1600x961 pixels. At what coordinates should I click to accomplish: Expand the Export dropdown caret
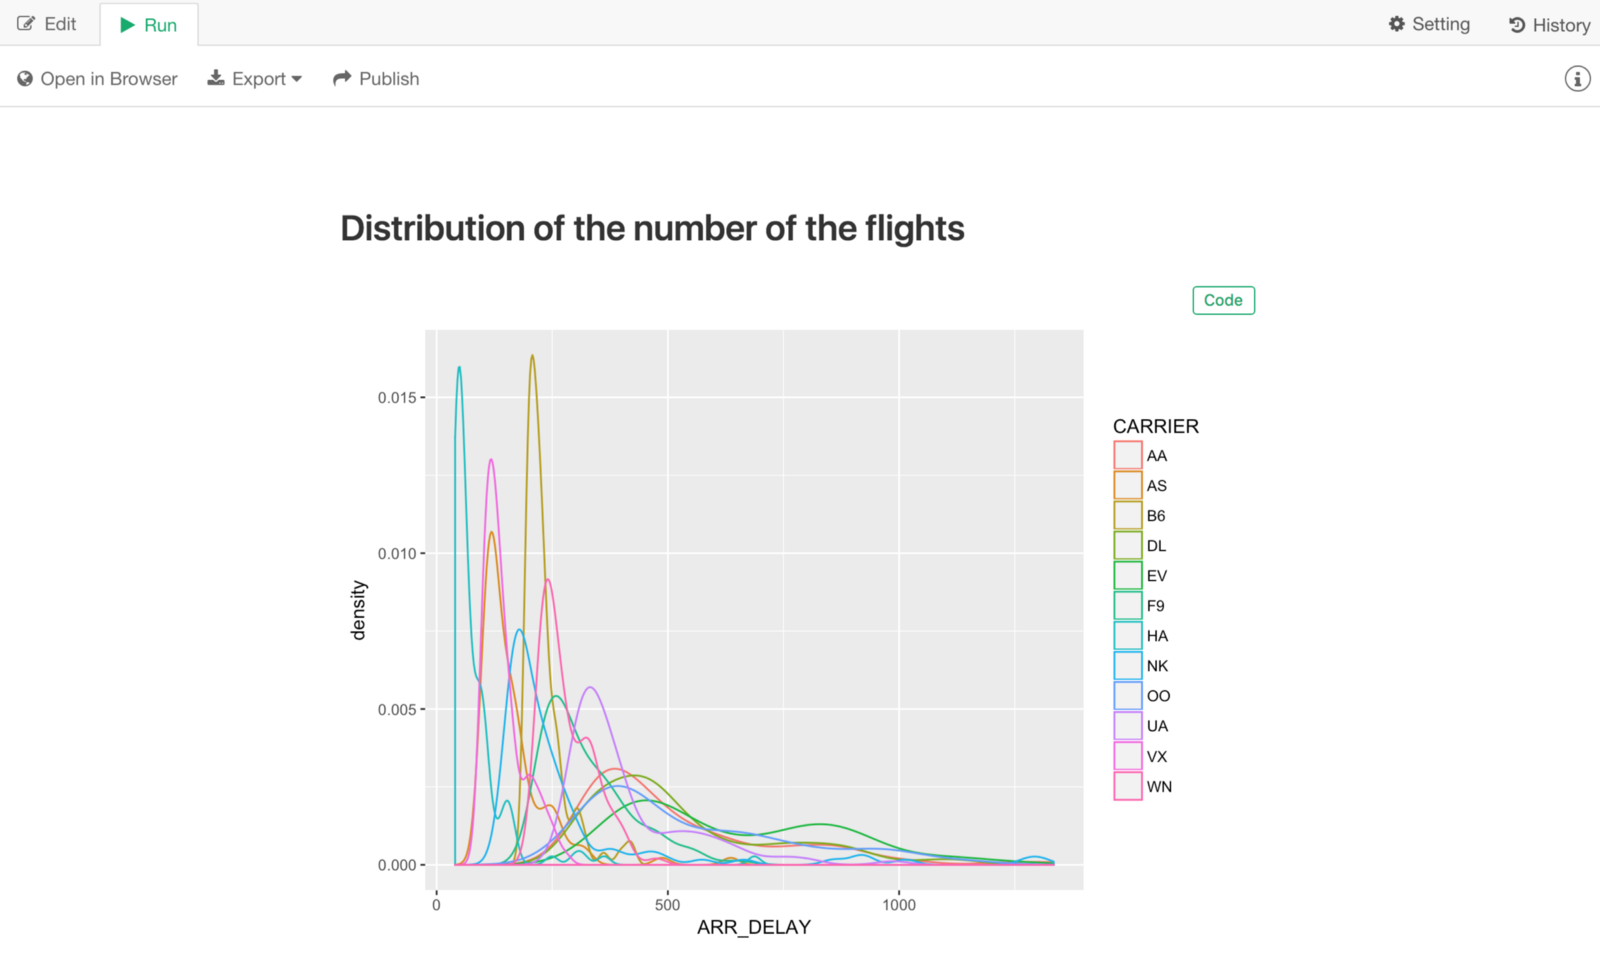297,79
